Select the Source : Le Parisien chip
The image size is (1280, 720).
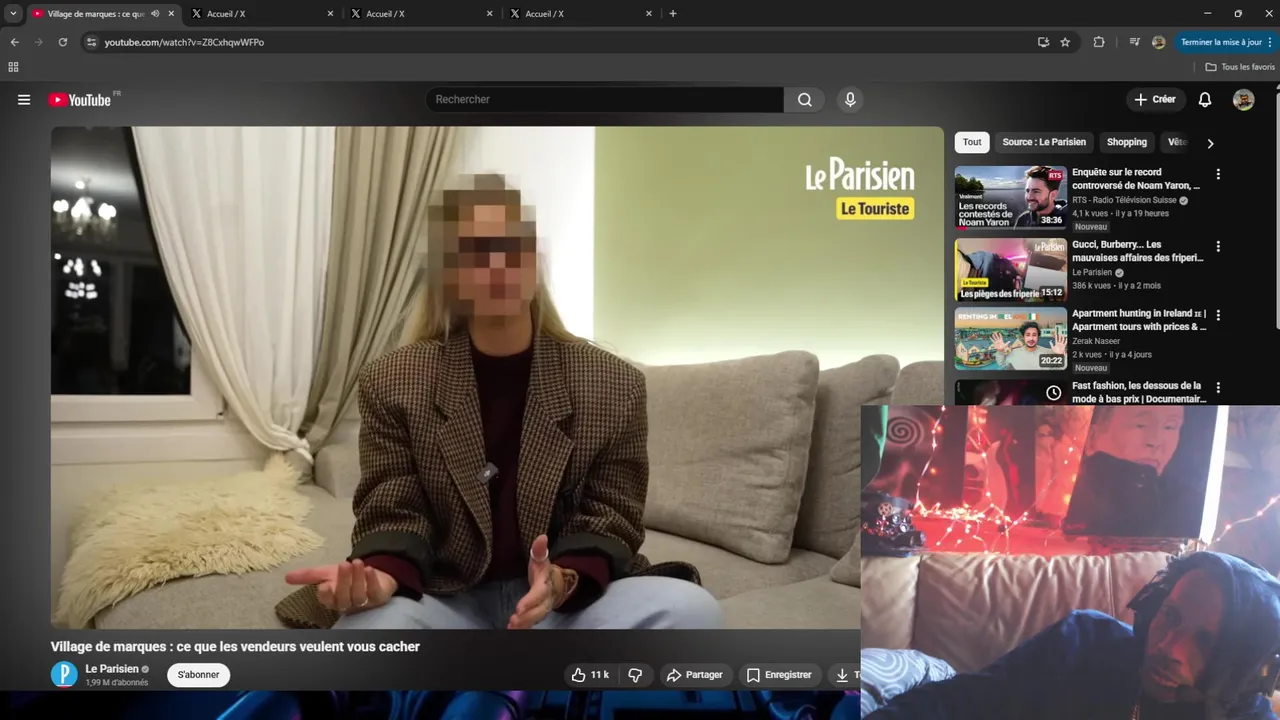[1044, 142]
